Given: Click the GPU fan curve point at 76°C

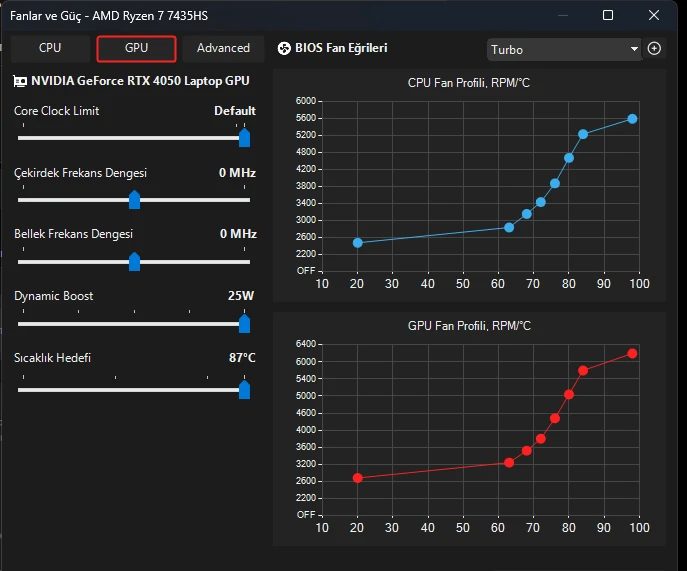Looking at the screenshot, I should tap(555, 418).
